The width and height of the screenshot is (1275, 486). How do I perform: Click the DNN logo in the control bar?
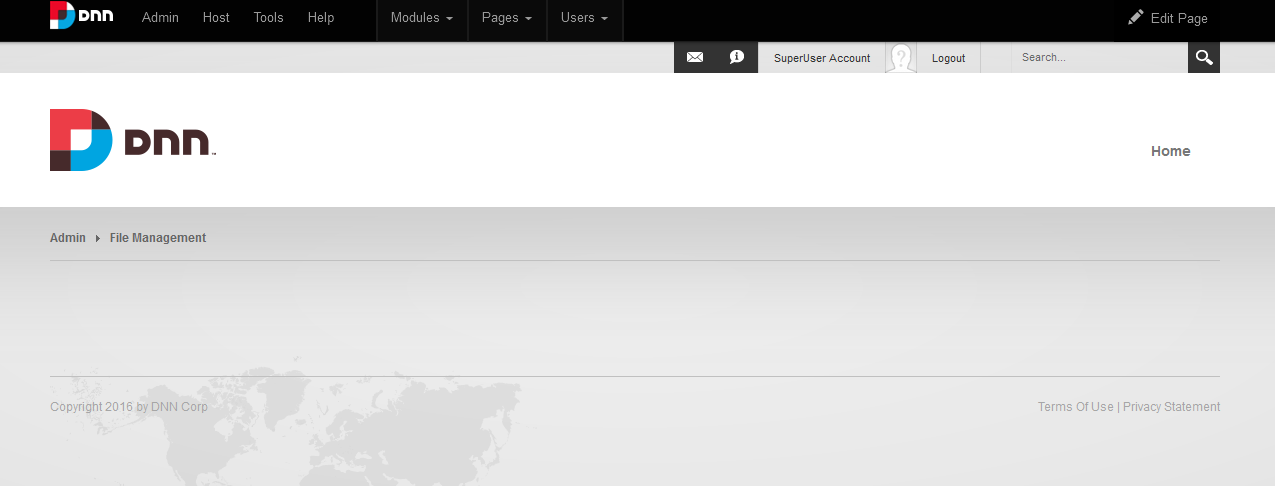pos(82,15)
